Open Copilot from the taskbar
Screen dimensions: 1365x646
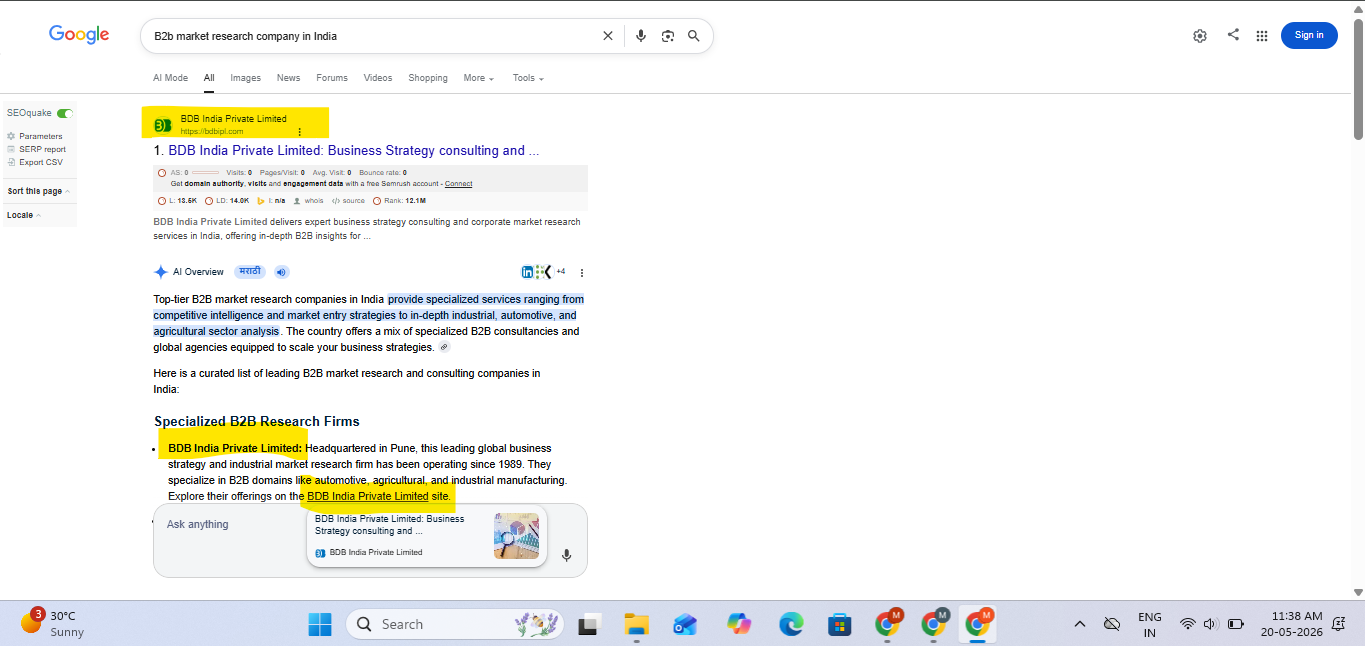tap(739, 624)
